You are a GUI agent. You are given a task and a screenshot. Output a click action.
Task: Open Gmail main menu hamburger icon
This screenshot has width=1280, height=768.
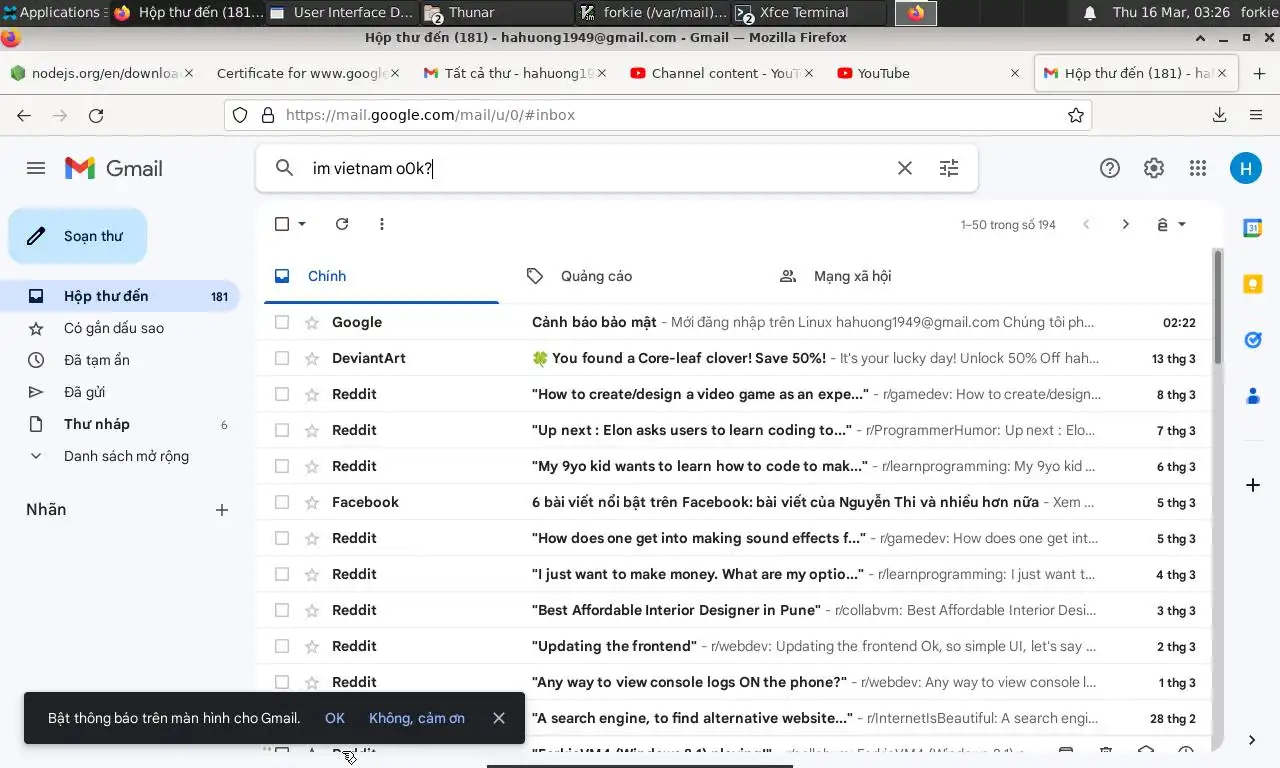pos(36,168)
